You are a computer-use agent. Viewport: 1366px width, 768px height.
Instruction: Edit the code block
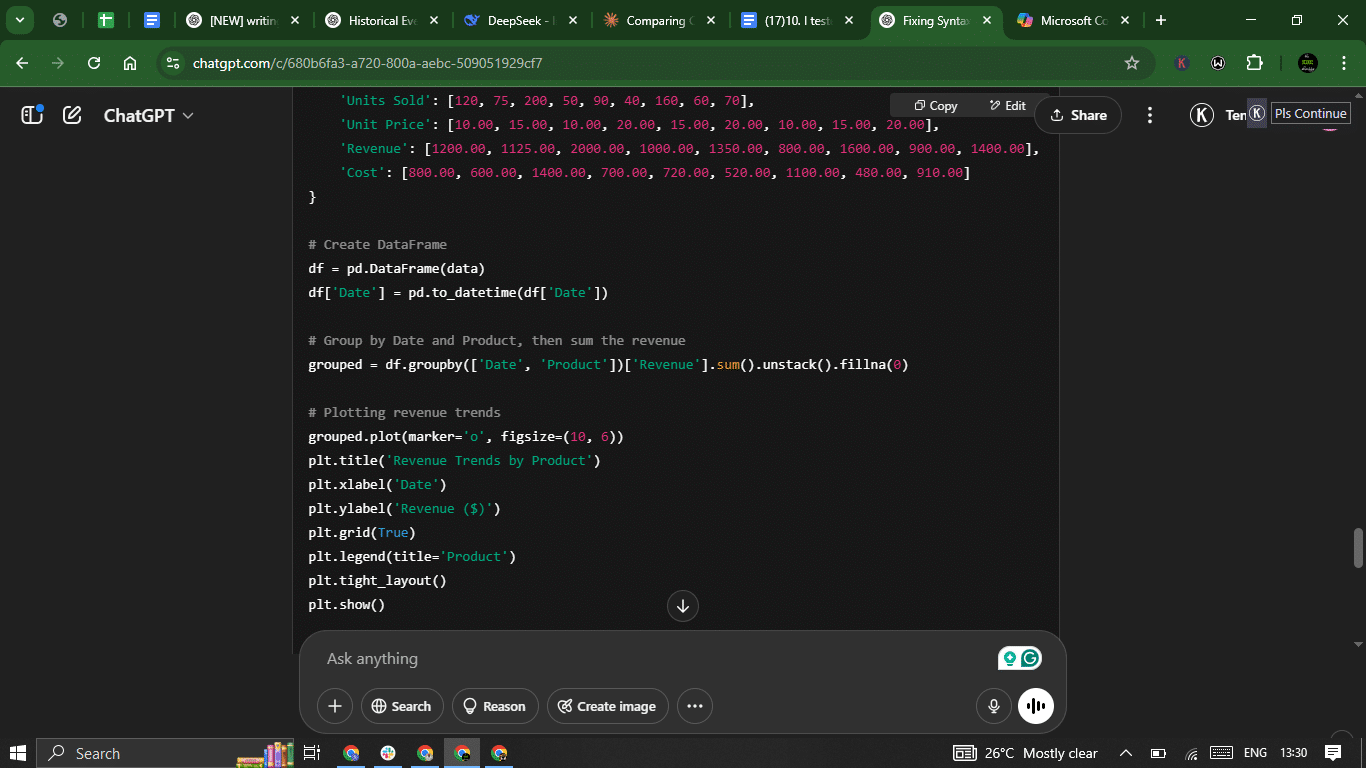pyautogui.click(x=1008, y=105)
